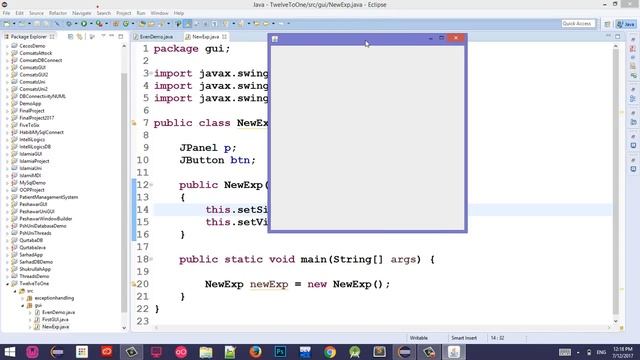
Task: Open the File menu
Action: (x=7, y=13)
